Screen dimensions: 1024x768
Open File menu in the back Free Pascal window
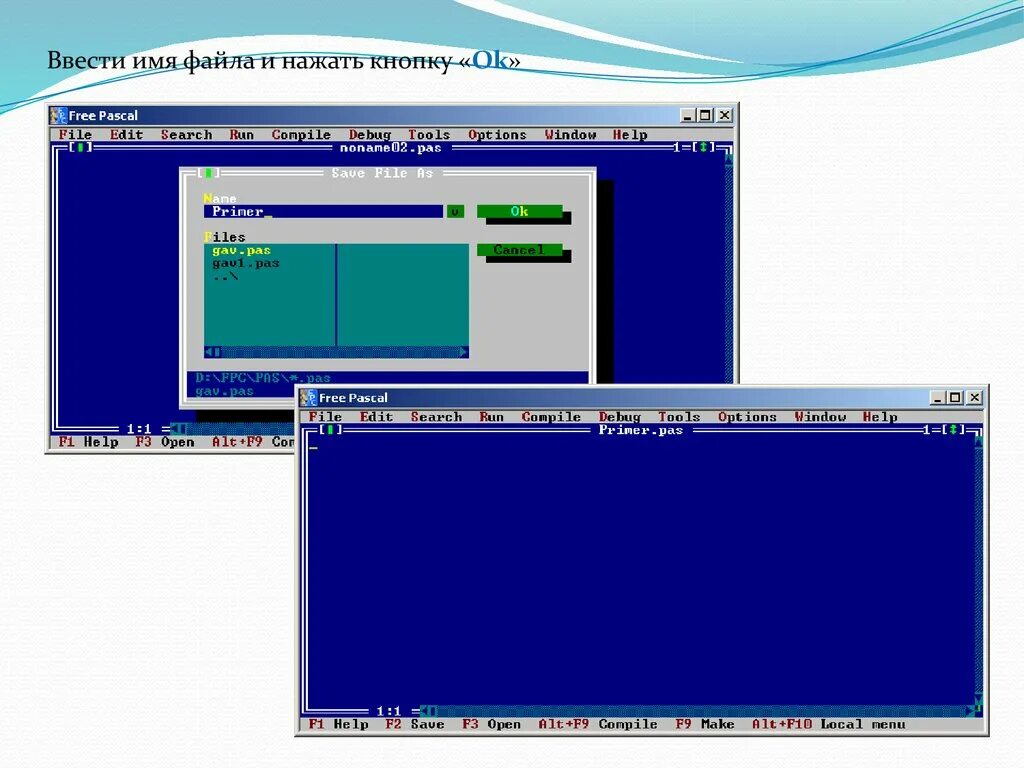point(75,135)
